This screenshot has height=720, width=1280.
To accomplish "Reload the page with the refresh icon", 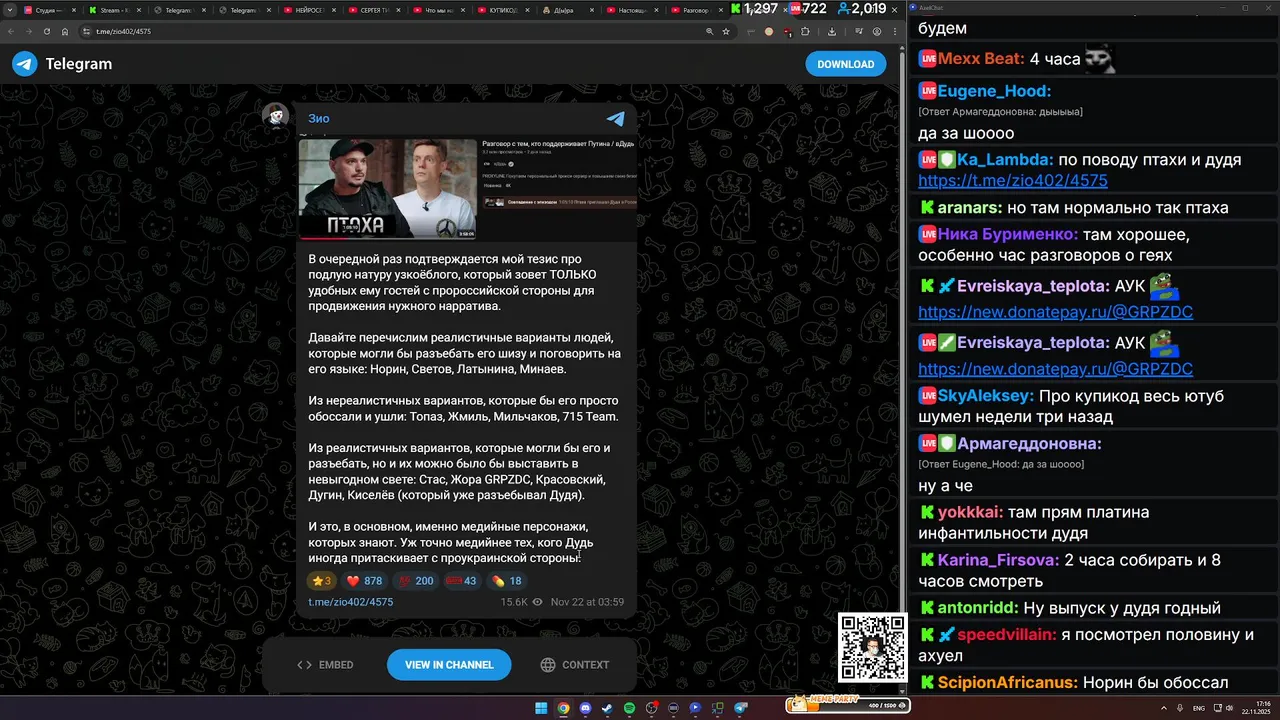I will 46,31.
